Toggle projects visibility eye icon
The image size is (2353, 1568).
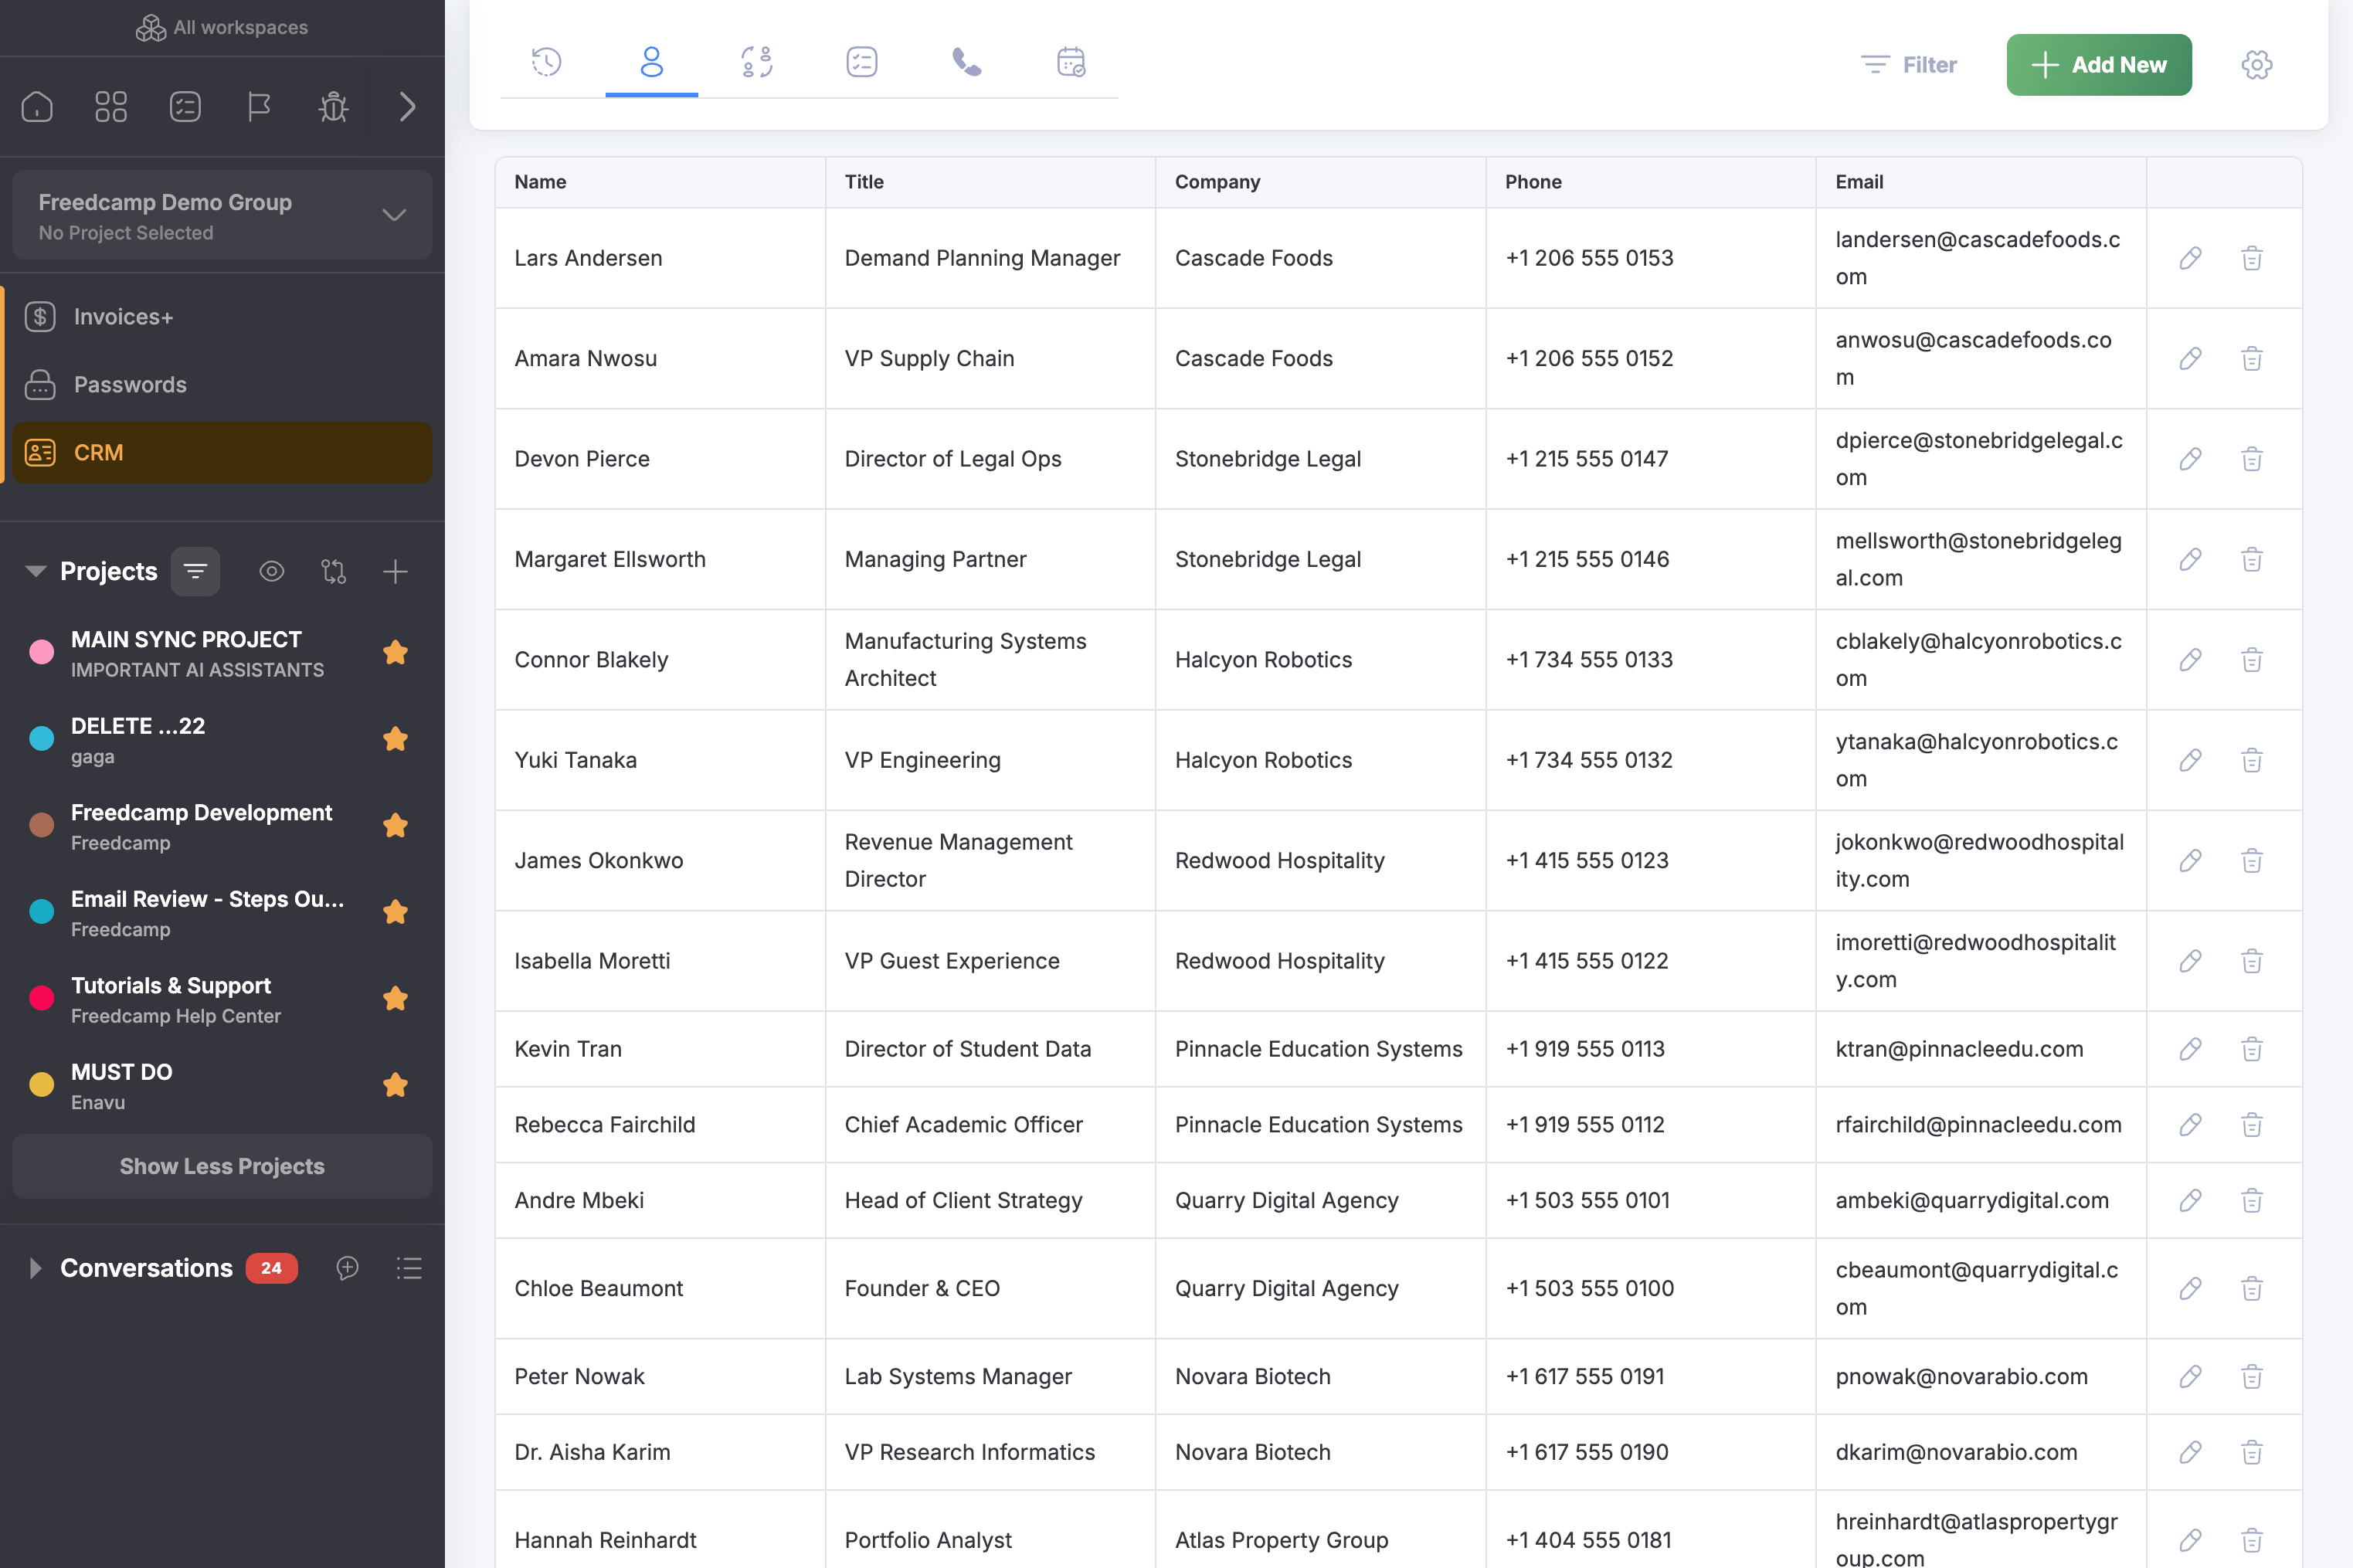(x=272, y=571)
